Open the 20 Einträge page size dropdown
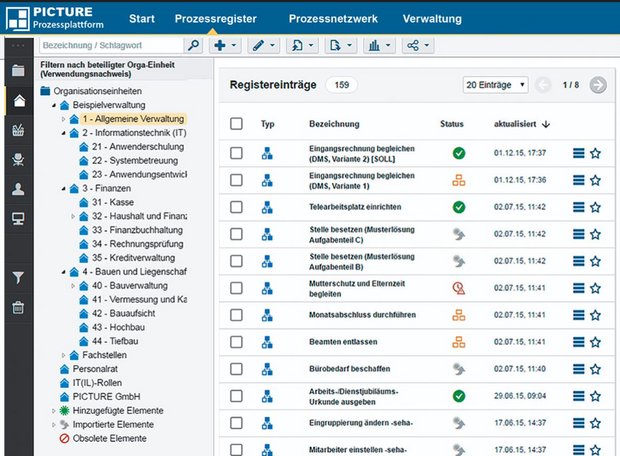The width and height of the screenshot is (620, 456). pos(495,85)
